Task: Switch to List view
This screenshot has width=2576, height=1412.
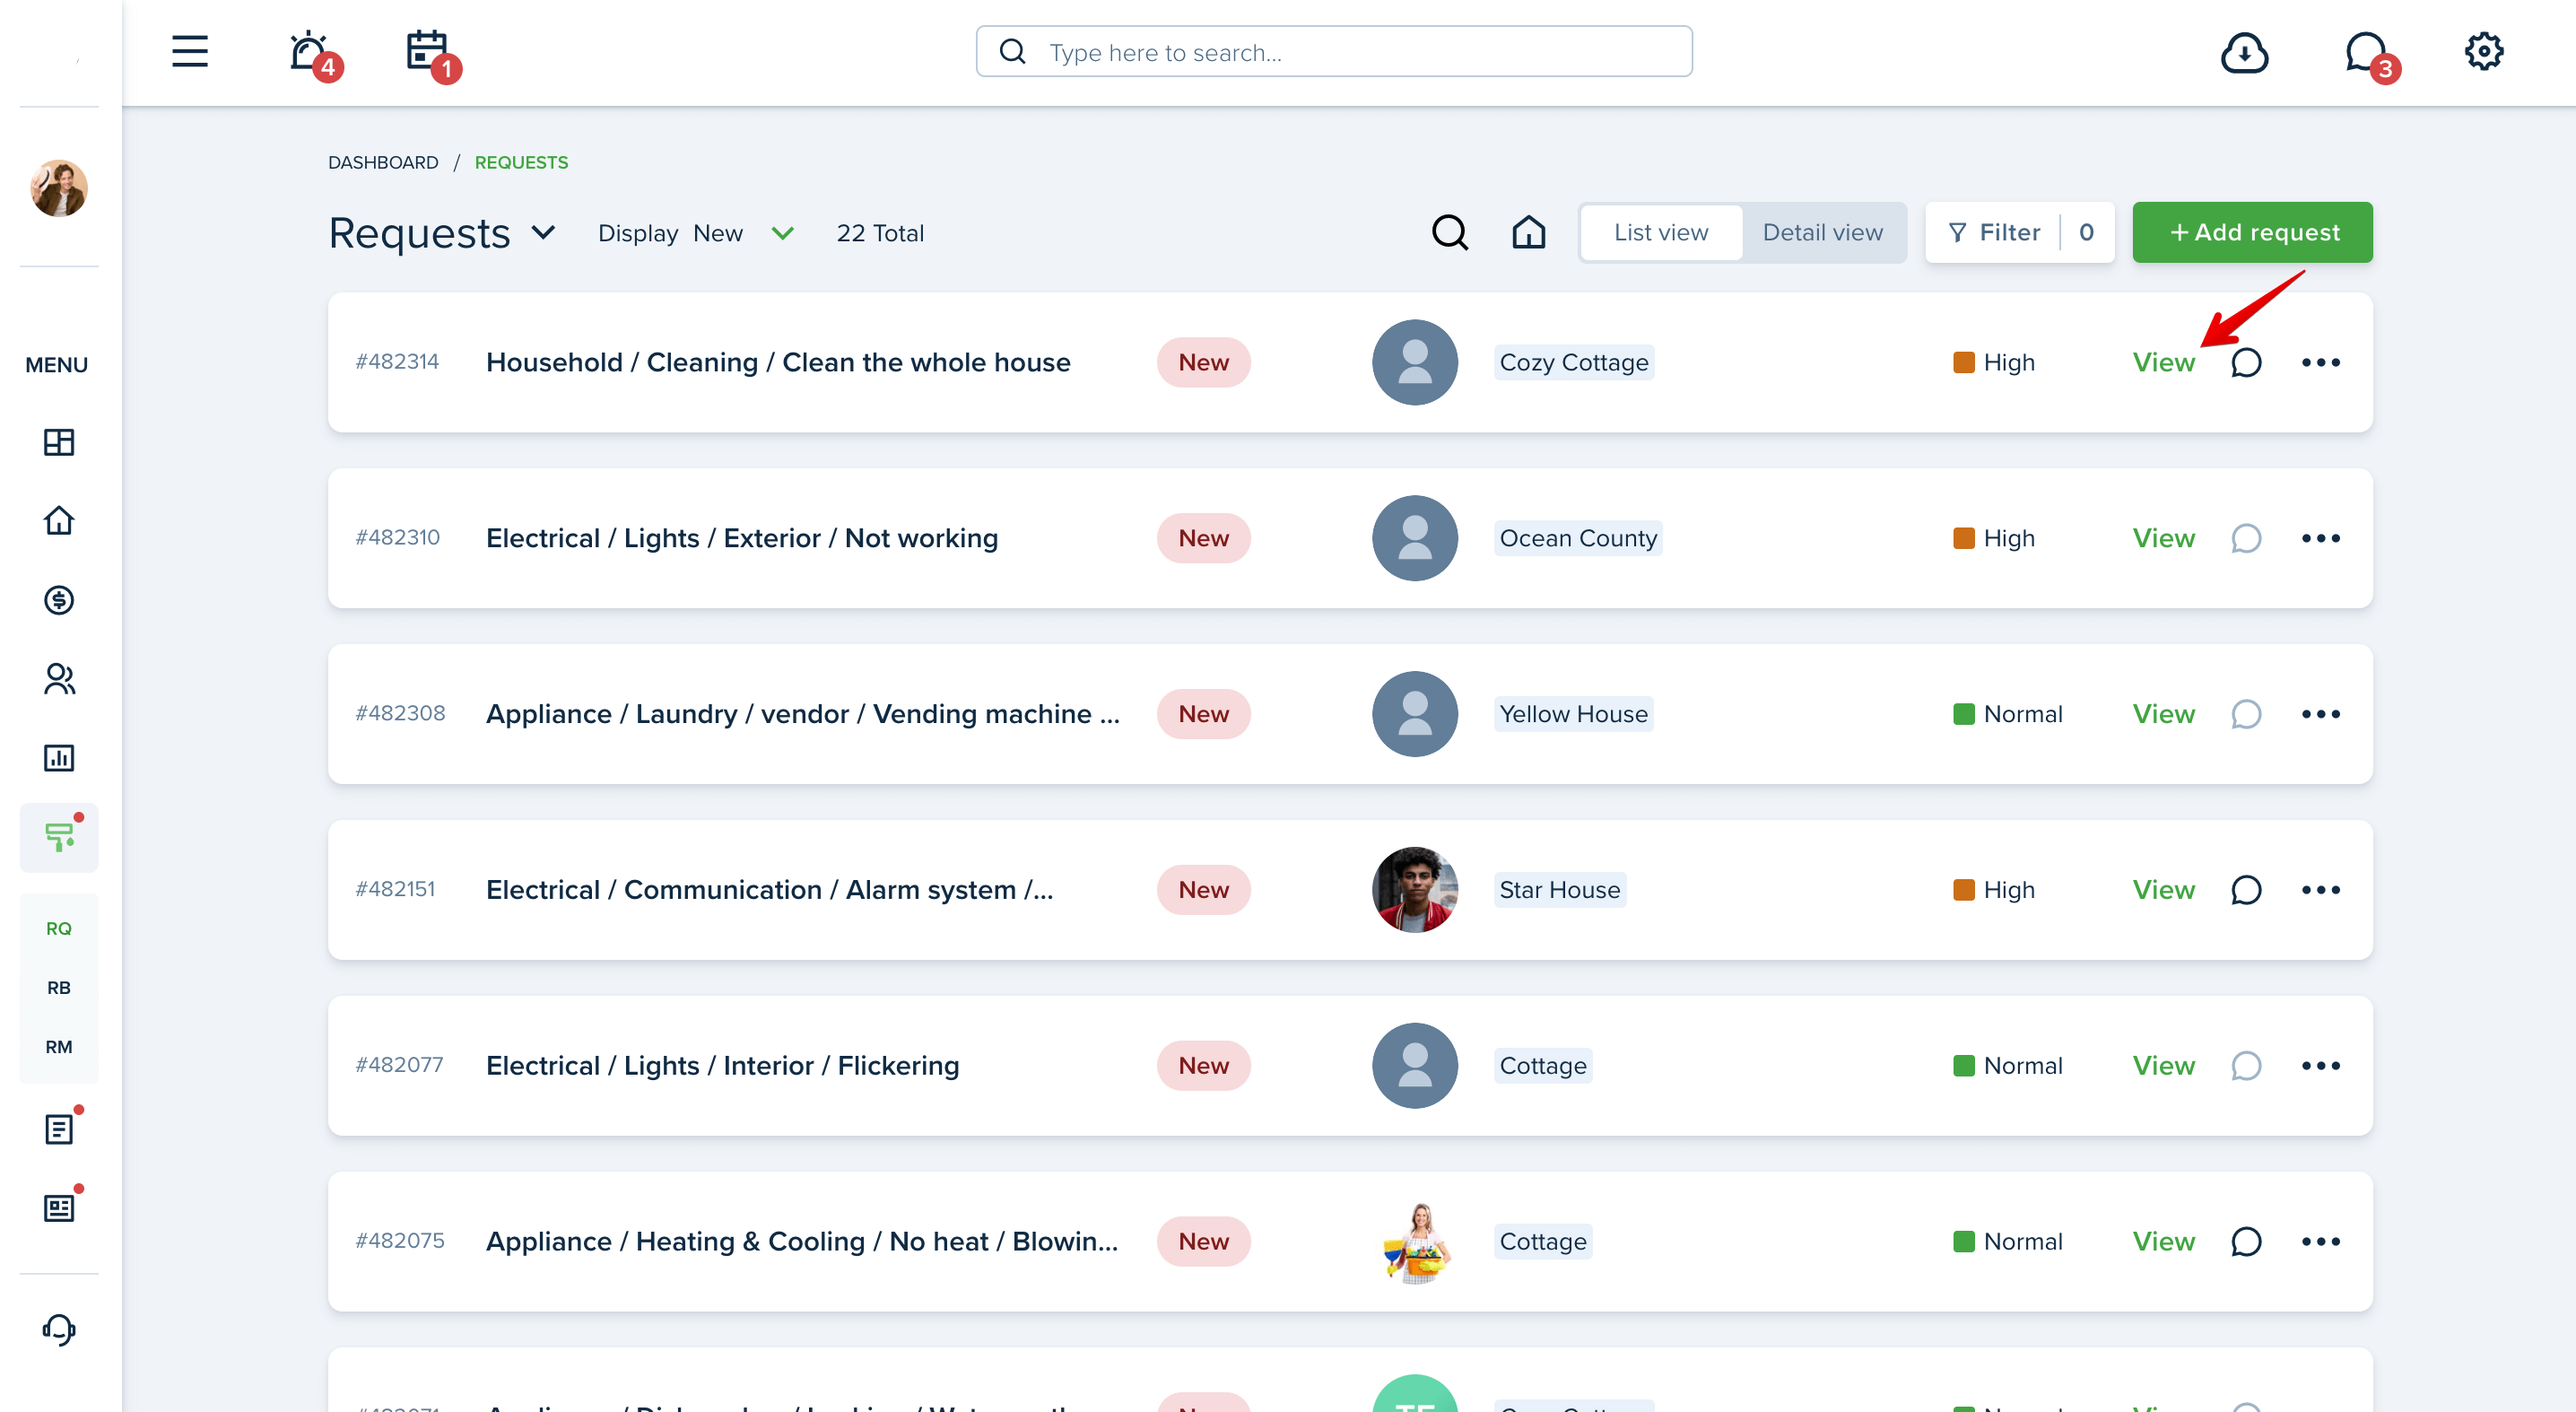Action: pos(1661,233)
